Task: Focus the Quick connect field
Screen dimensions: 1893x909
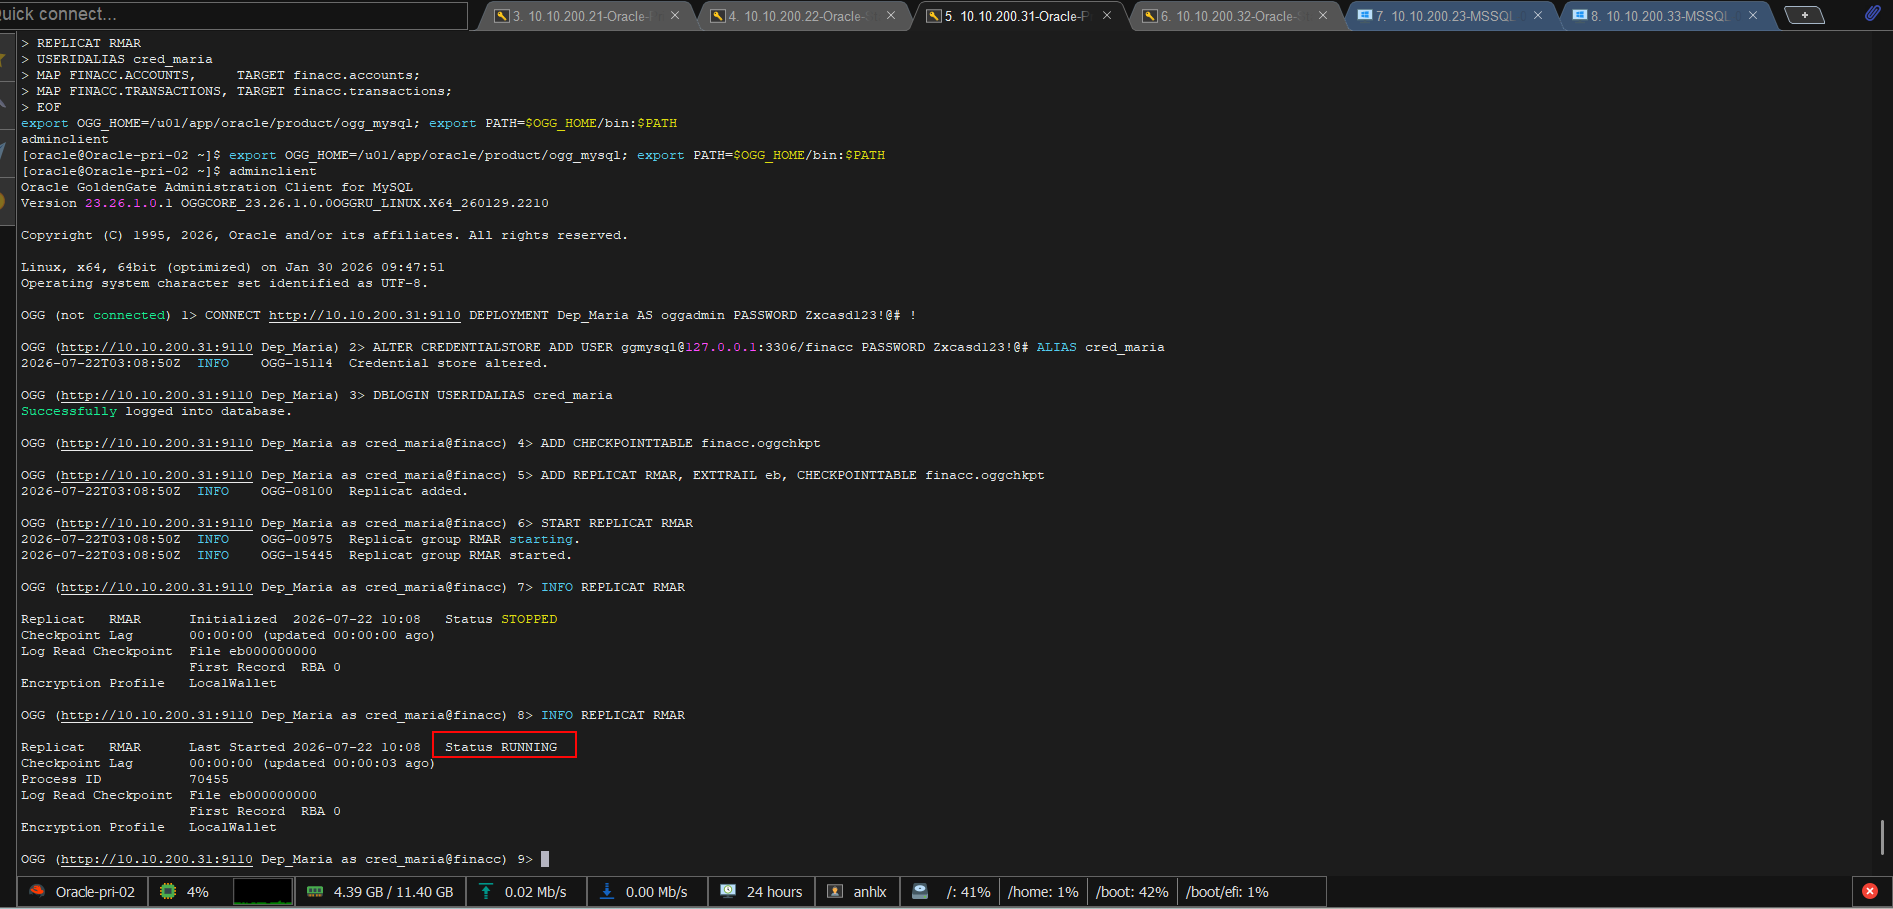Action: coord(232,14)
